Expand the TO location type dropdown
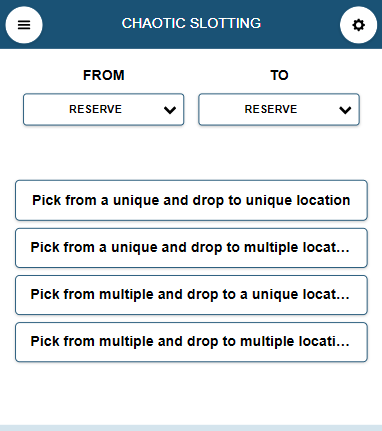382x431 pixels. pos(279,109)
